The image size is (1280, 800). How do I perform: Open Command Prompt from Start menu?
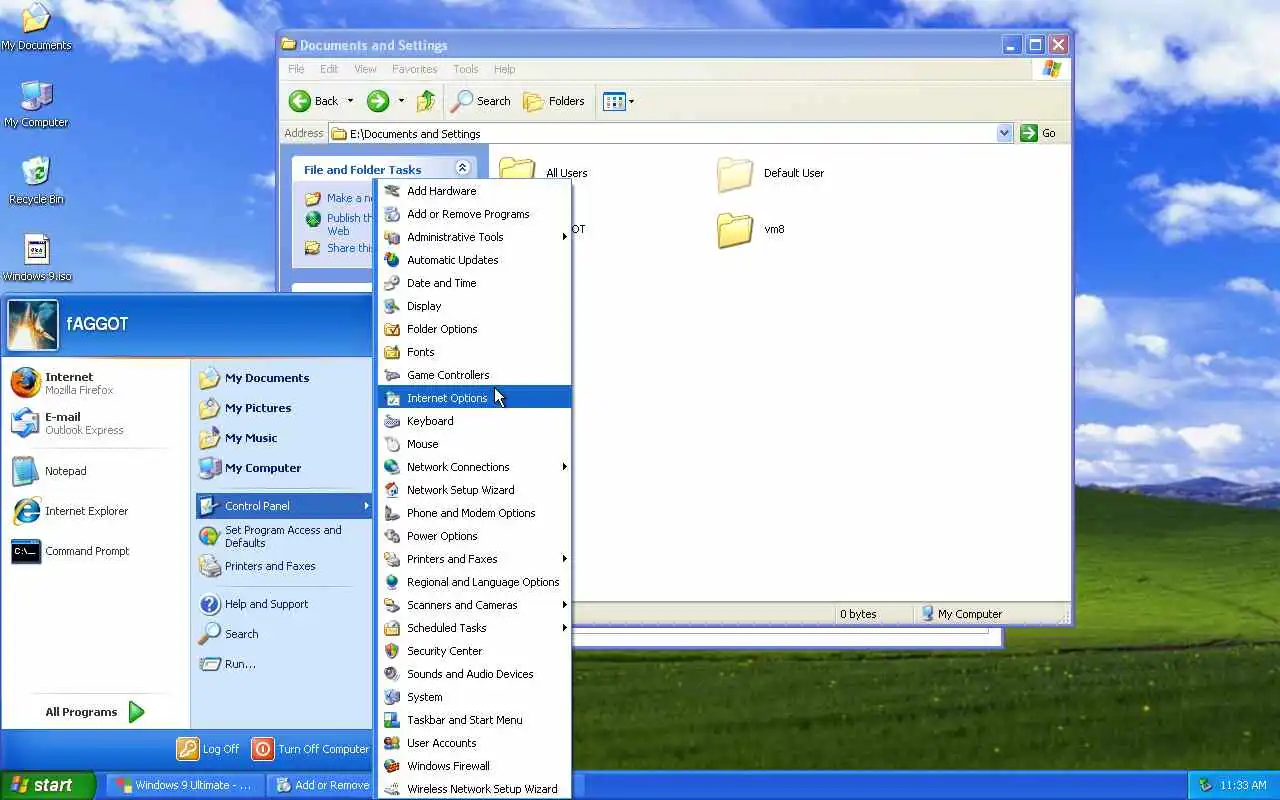click(x=96, y=551)
